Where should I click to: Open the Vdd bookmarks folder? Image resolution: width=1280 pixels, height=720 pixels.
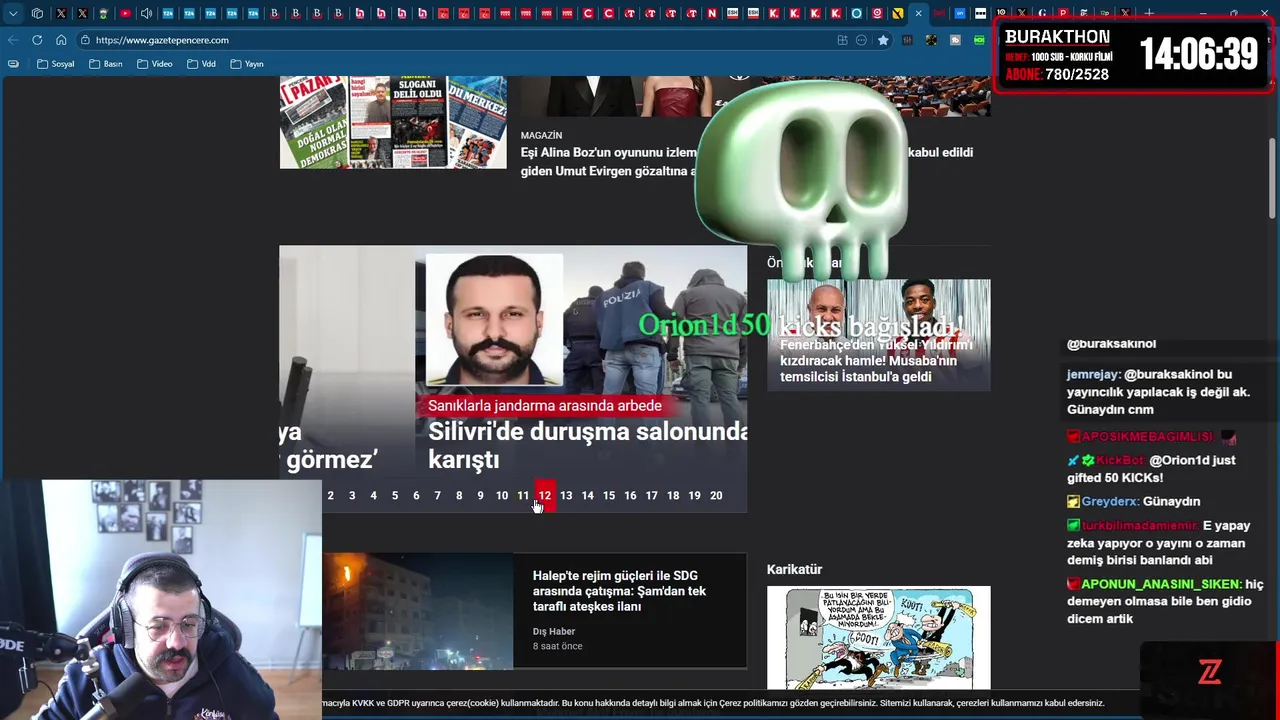(201, 64)
